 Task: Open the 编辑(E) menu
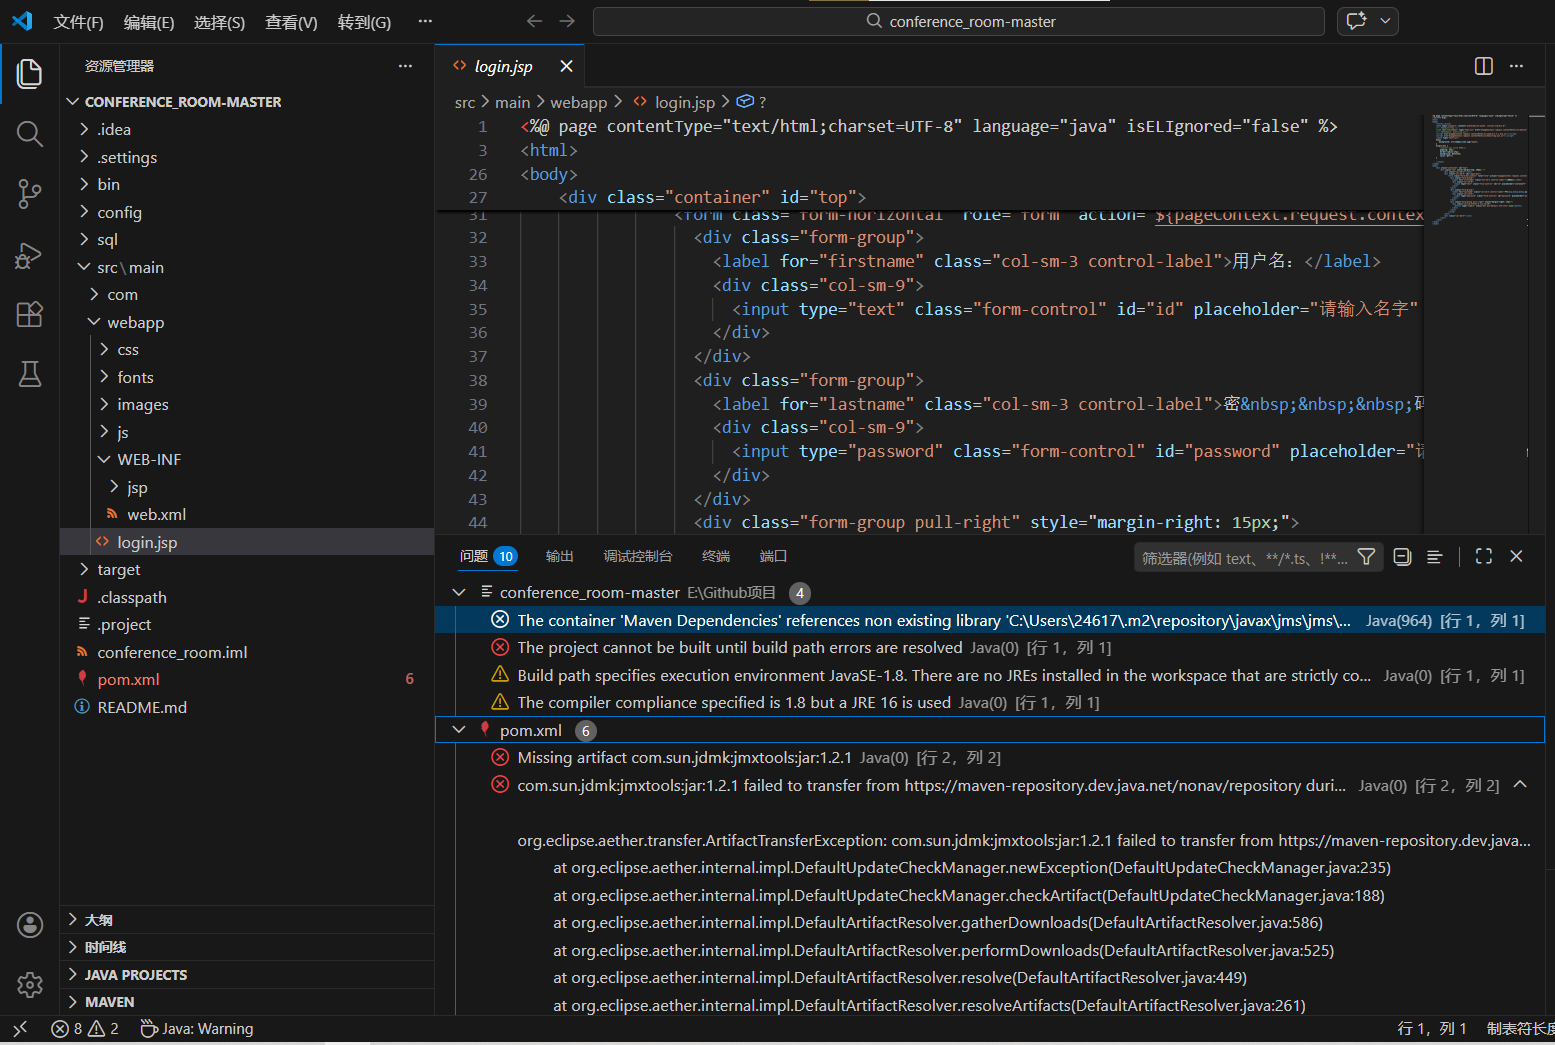149,22
